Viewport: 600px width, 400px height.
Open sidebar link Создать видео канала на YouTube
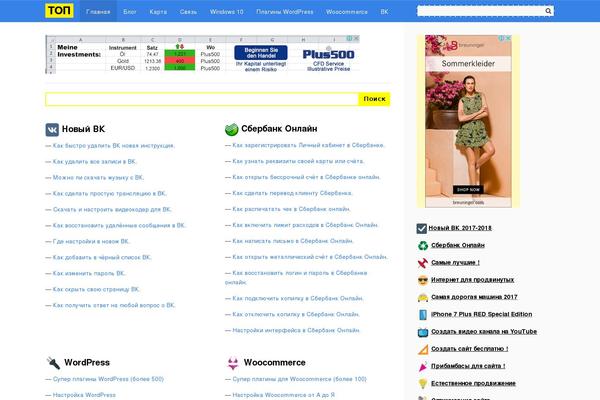[484, 331]
